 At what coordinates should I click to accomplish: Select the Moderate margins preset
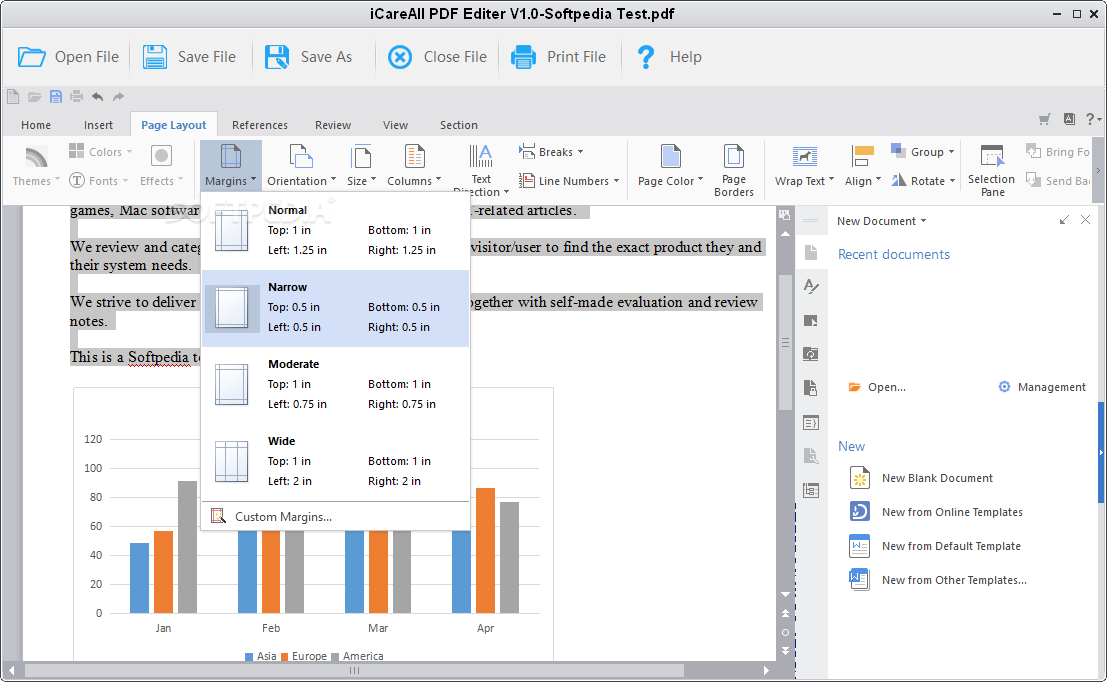pos(335,385)
